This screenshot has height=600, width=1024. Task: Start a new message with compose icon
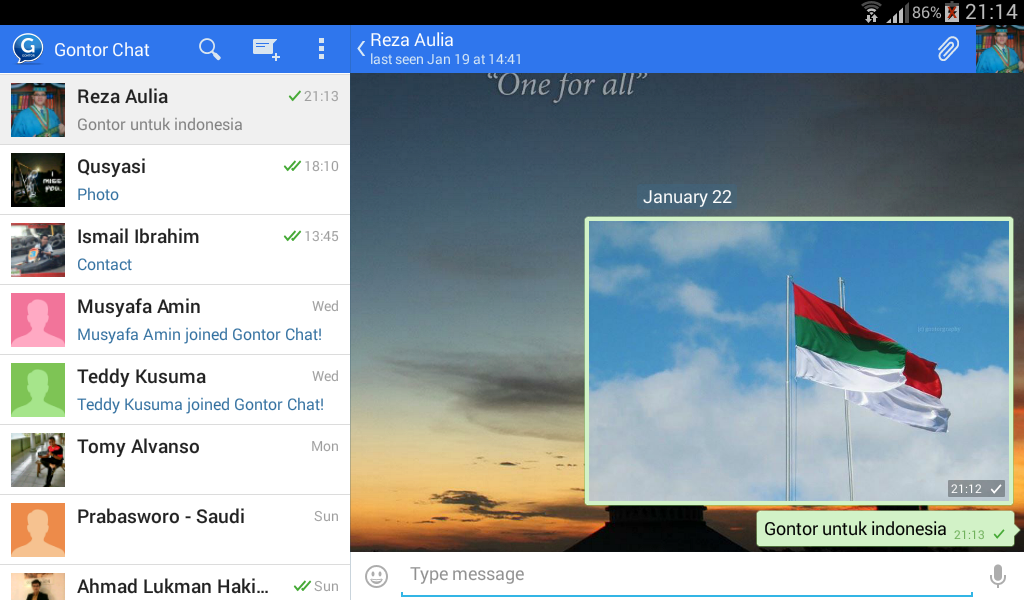coord(266,50)
